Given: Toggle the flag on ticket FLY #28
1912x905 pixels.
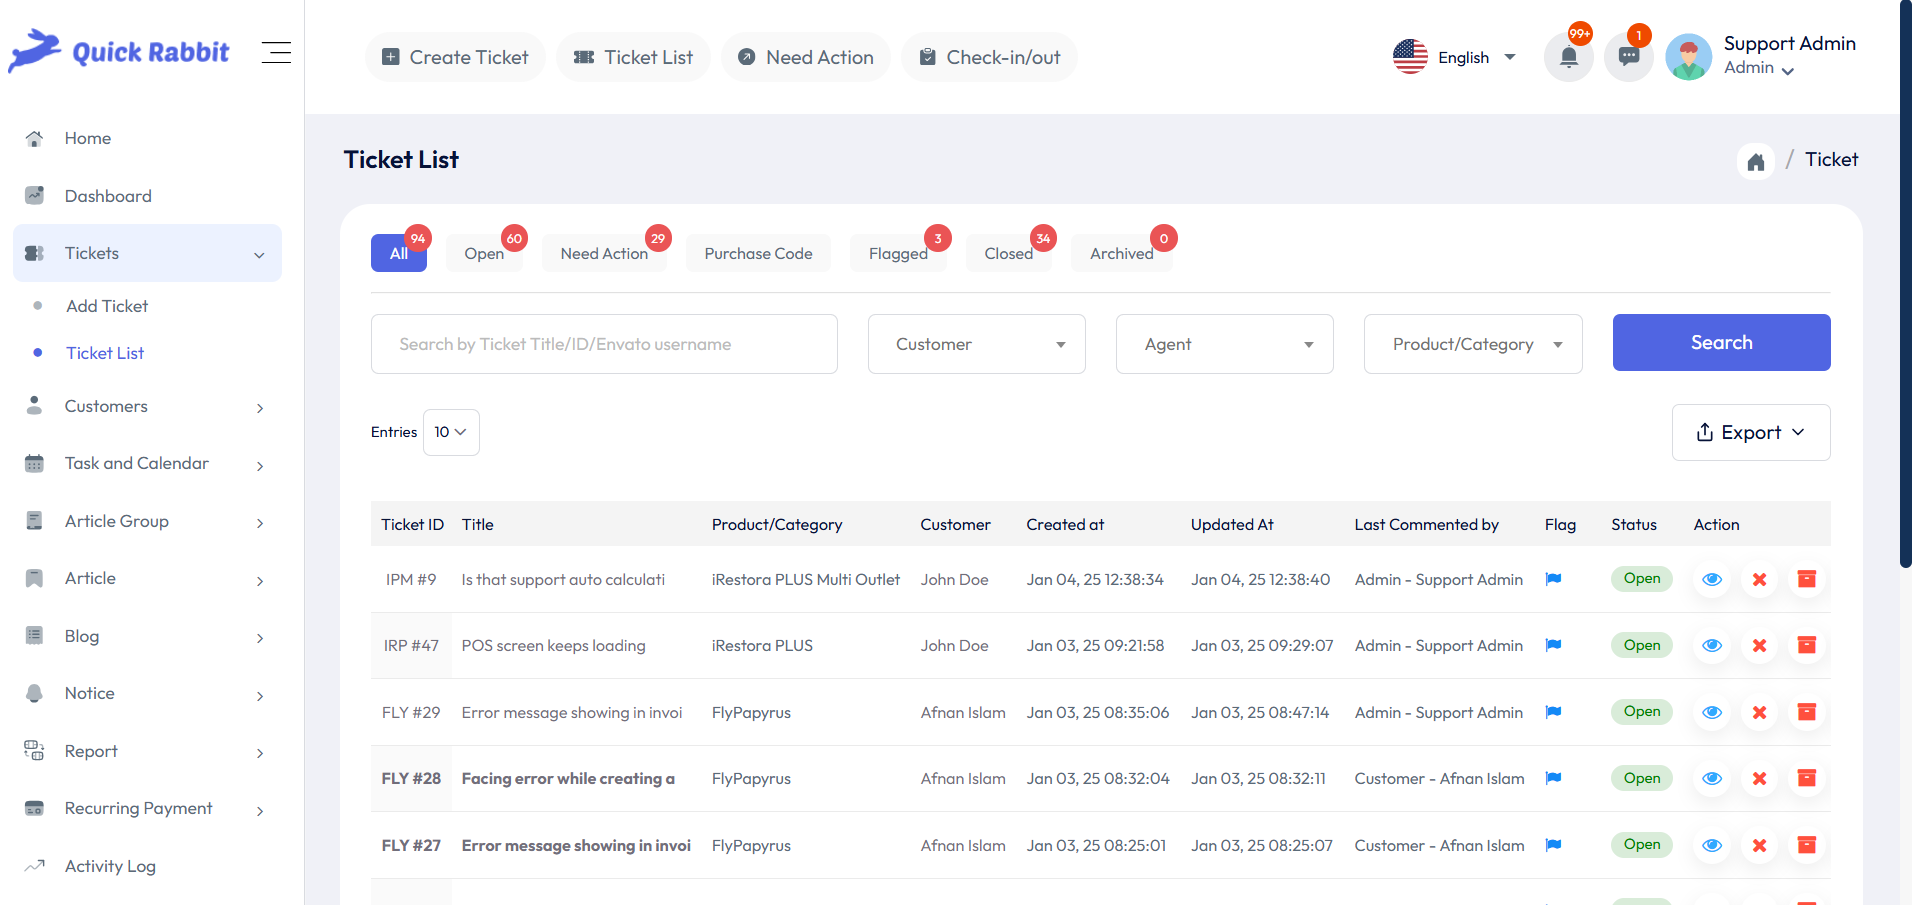Looking at the screenshot, I should click(x=1552, y=778).
